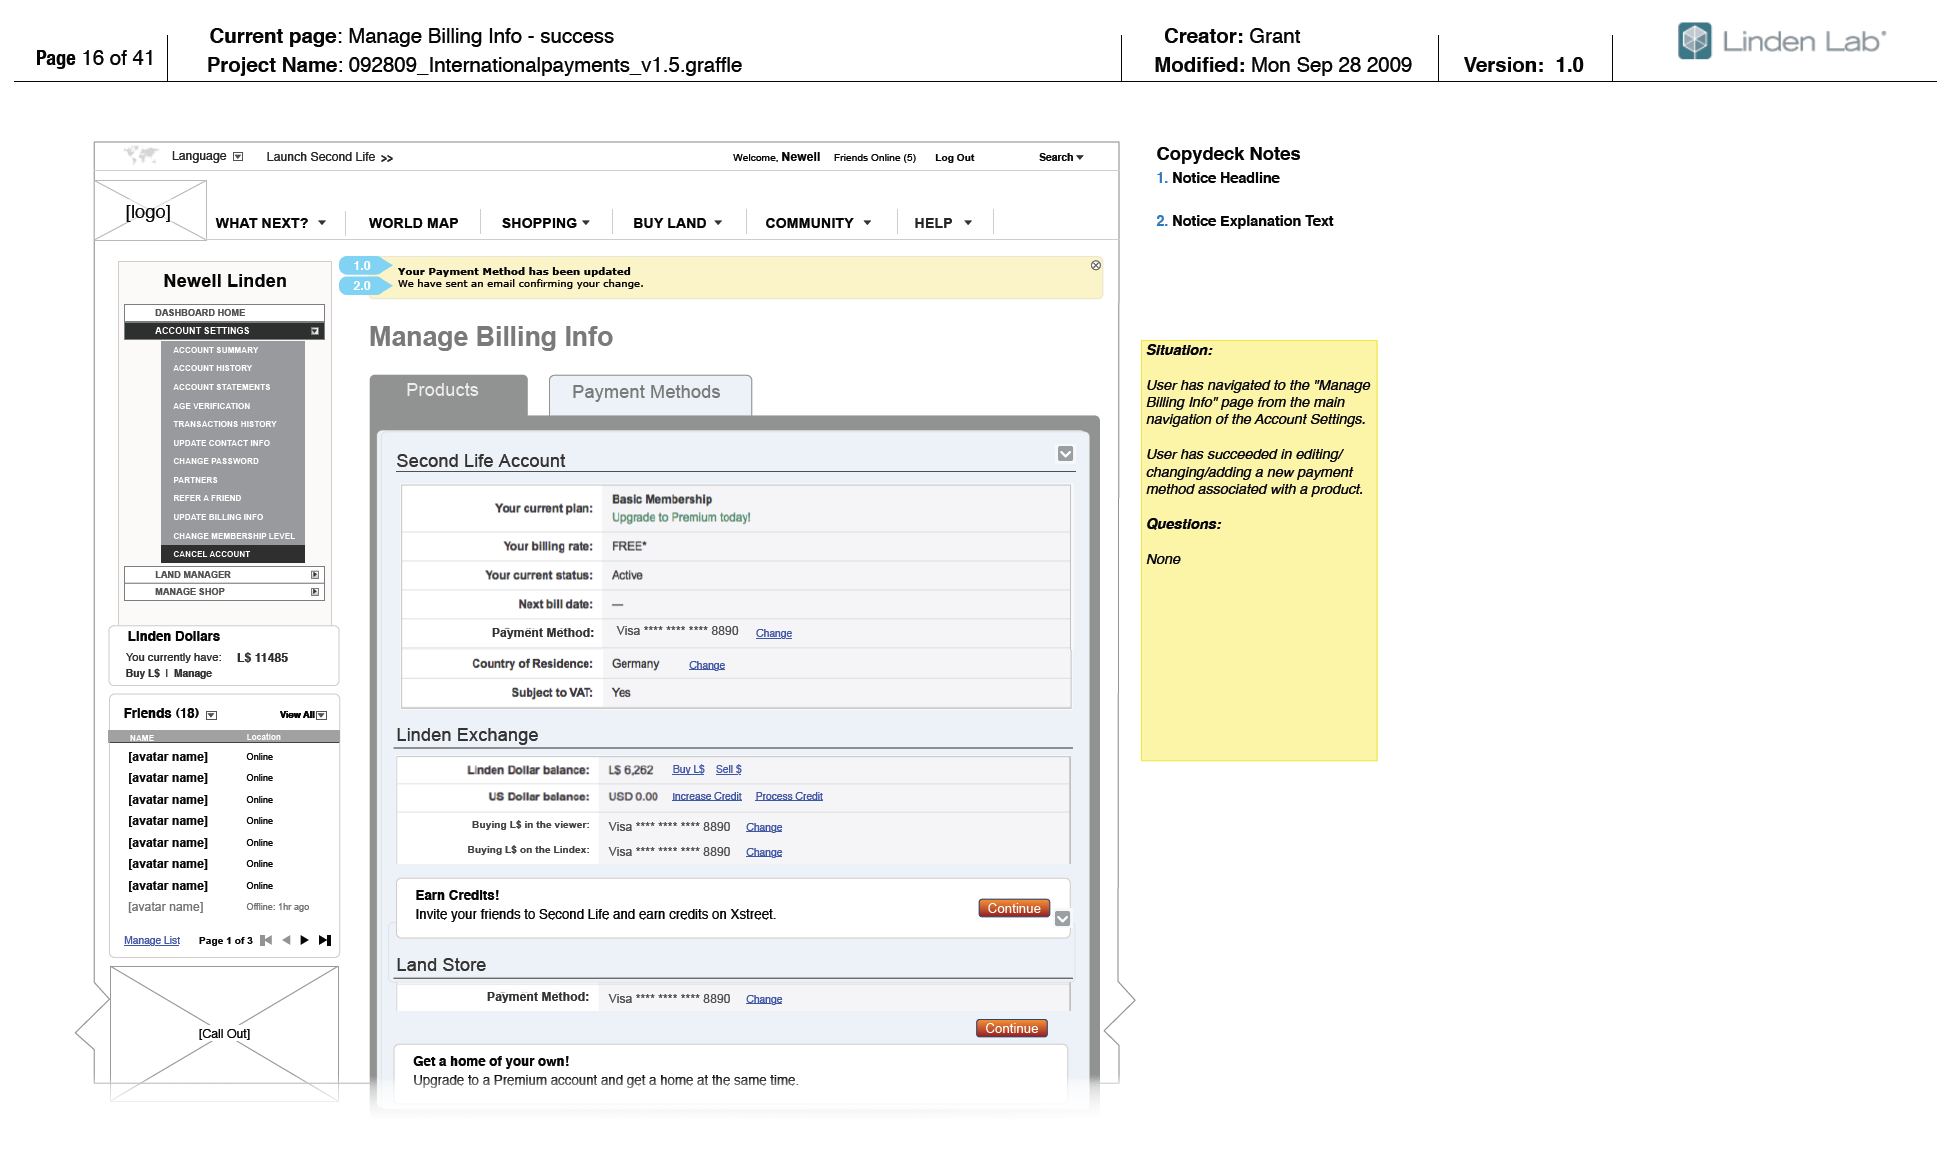Open the WORLD MAP menu item

pos(413,223)
